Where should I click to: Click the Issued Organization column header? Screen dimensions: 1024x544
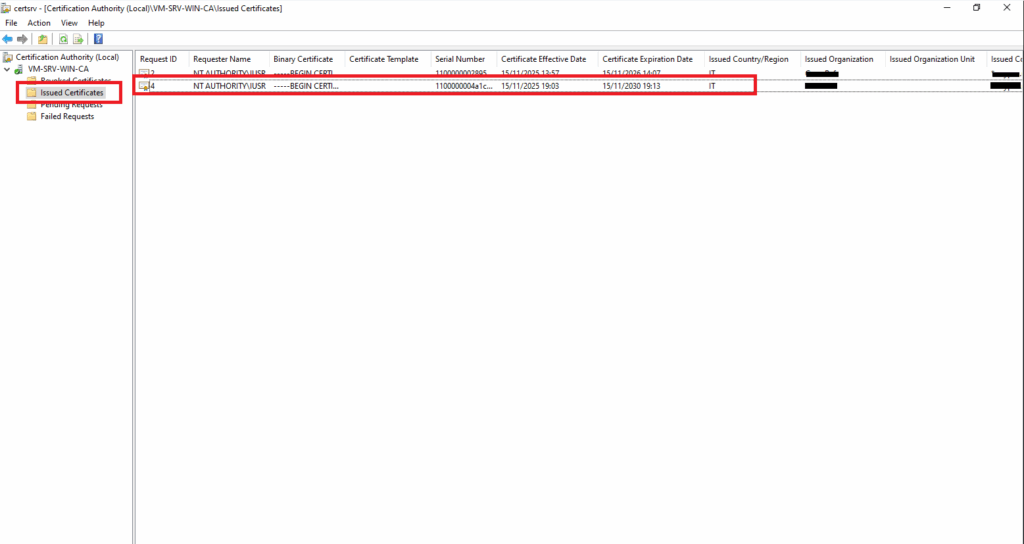coord(838,59)
